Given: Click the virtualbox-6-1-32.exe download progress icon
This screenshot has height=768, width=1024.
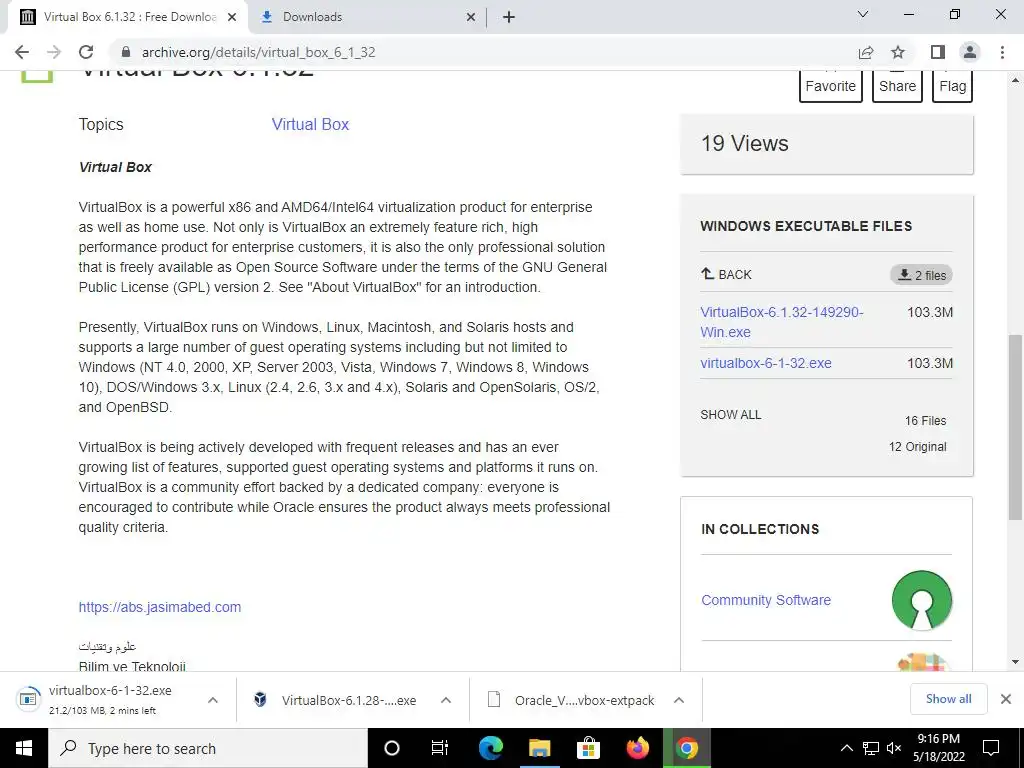Looking at the screenshot, I should [28, 699].
